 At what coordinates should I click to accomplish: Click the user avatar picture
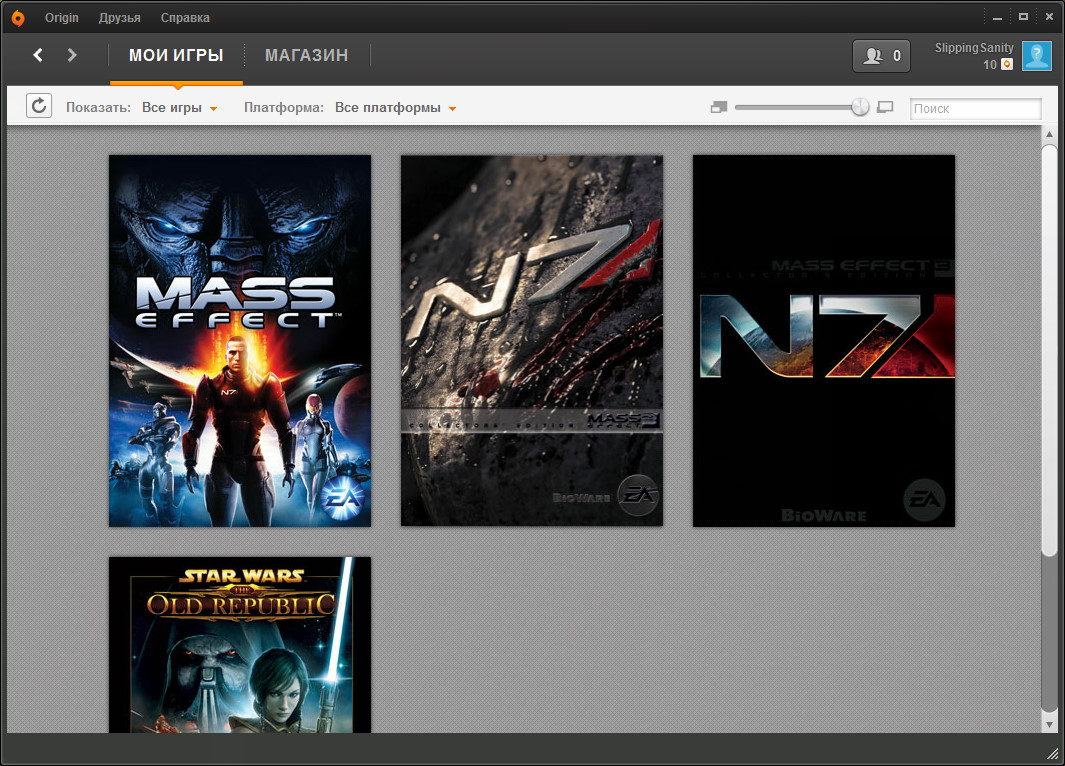click(1036, 56)
